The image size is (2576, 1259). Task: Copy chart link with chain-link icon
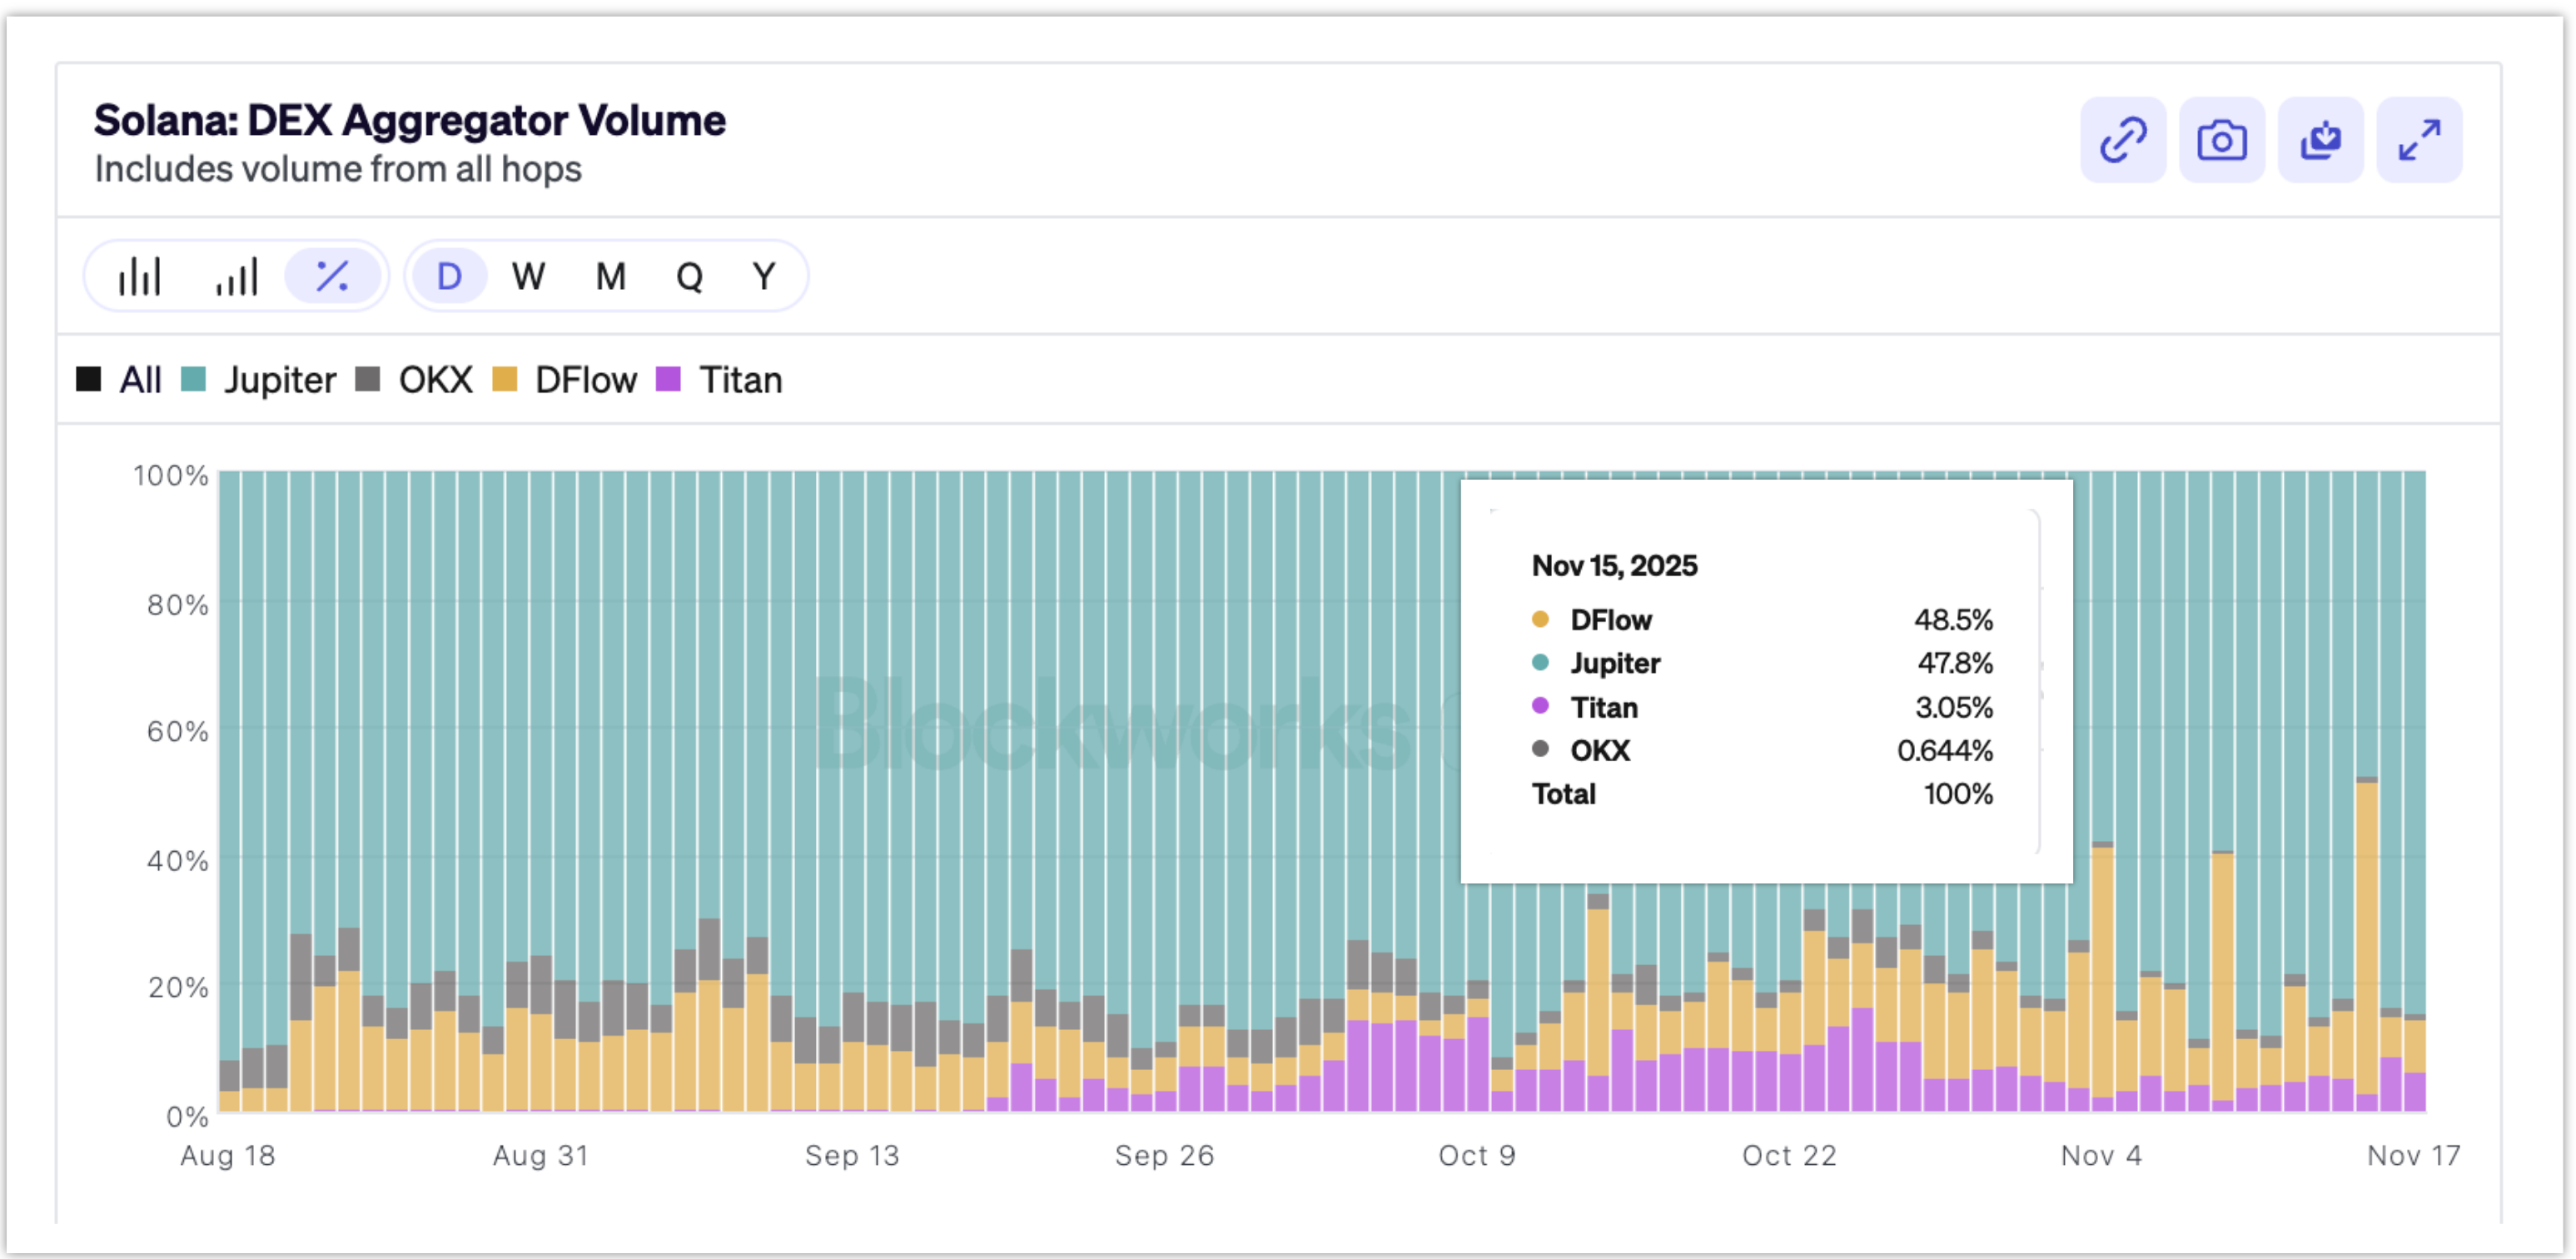[2122, 140]
